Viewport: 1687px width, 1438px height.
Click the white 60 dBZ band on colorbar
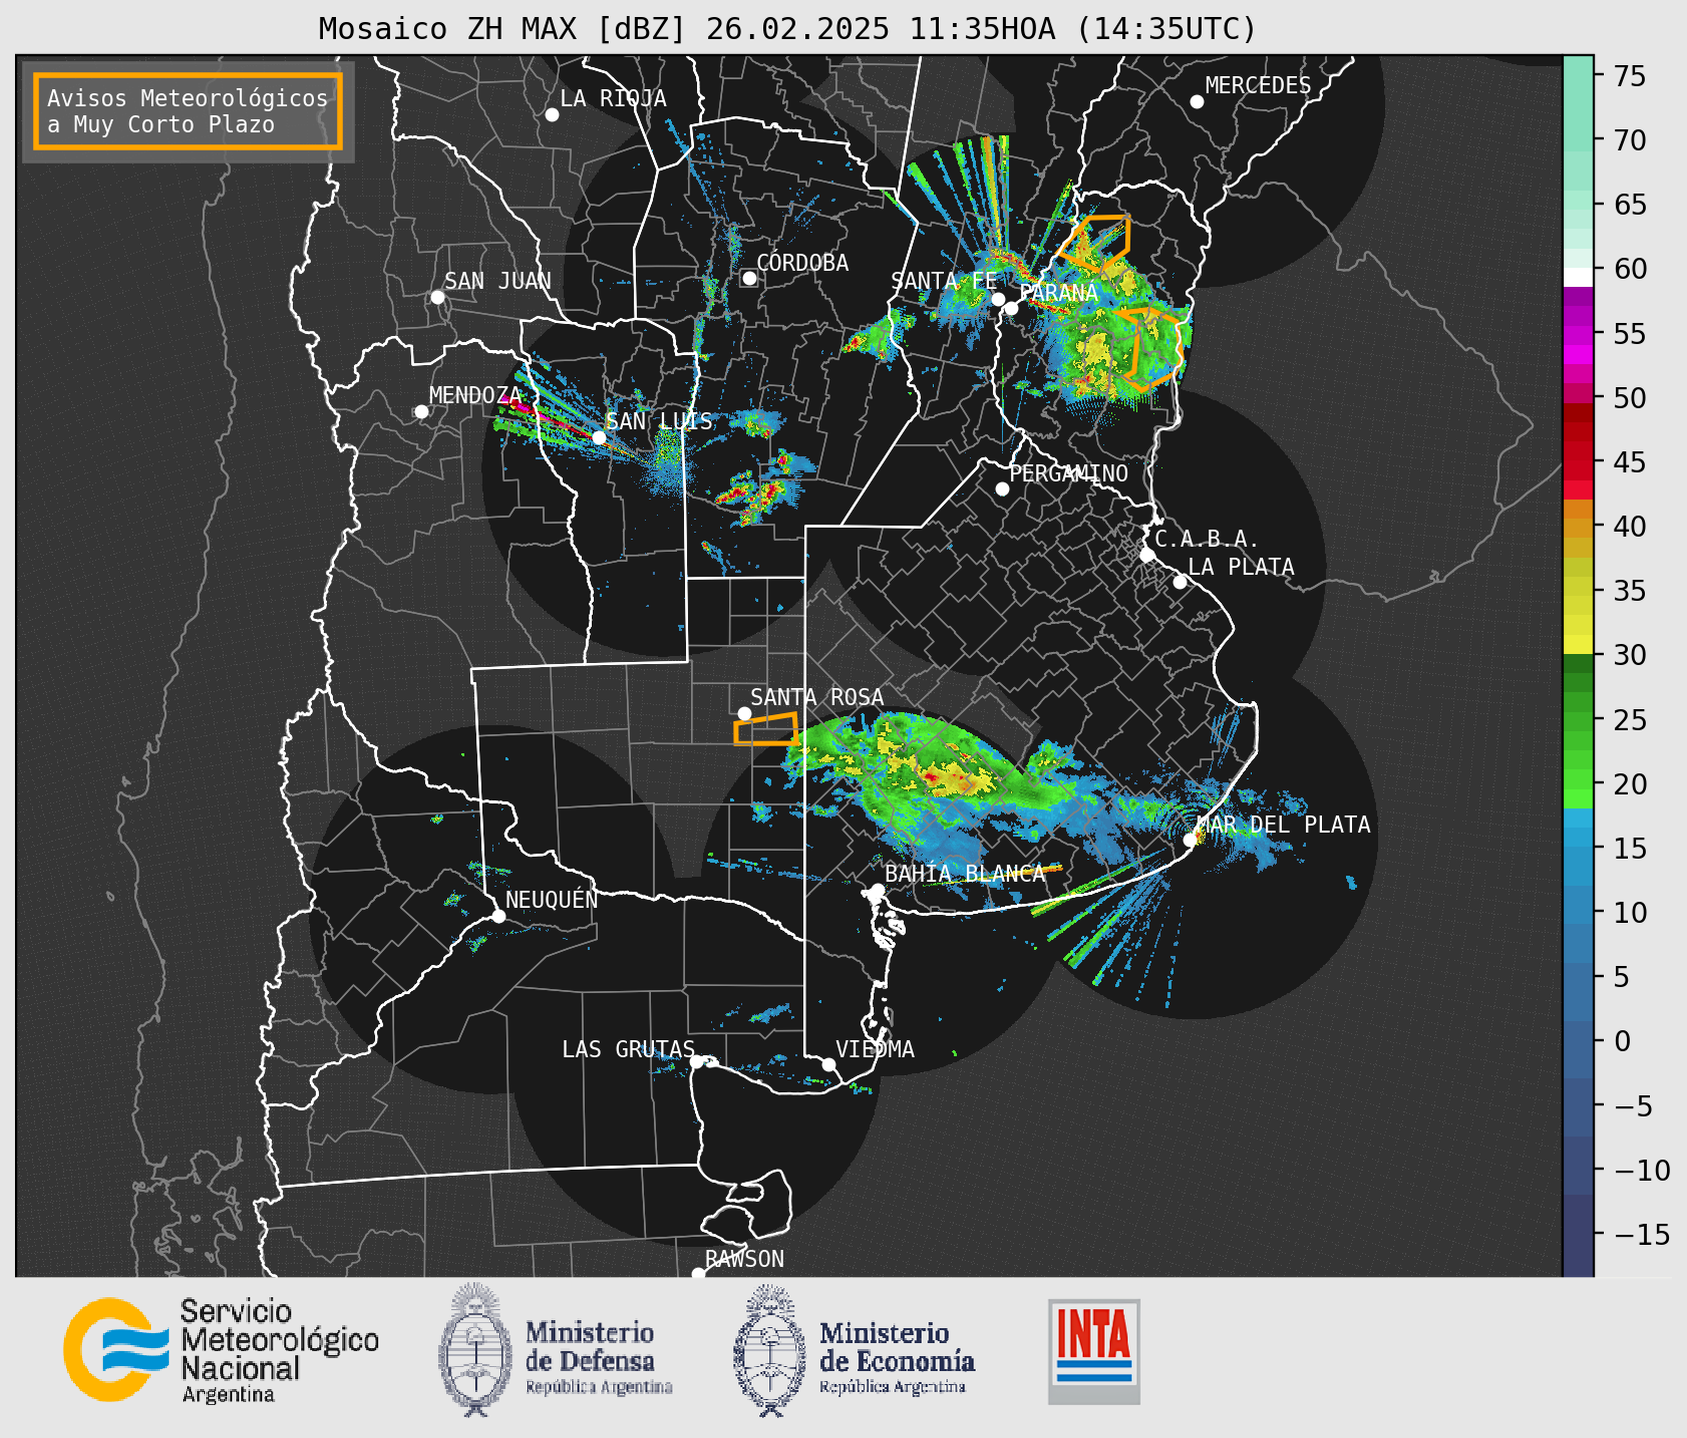click(x=1578, y=277)
